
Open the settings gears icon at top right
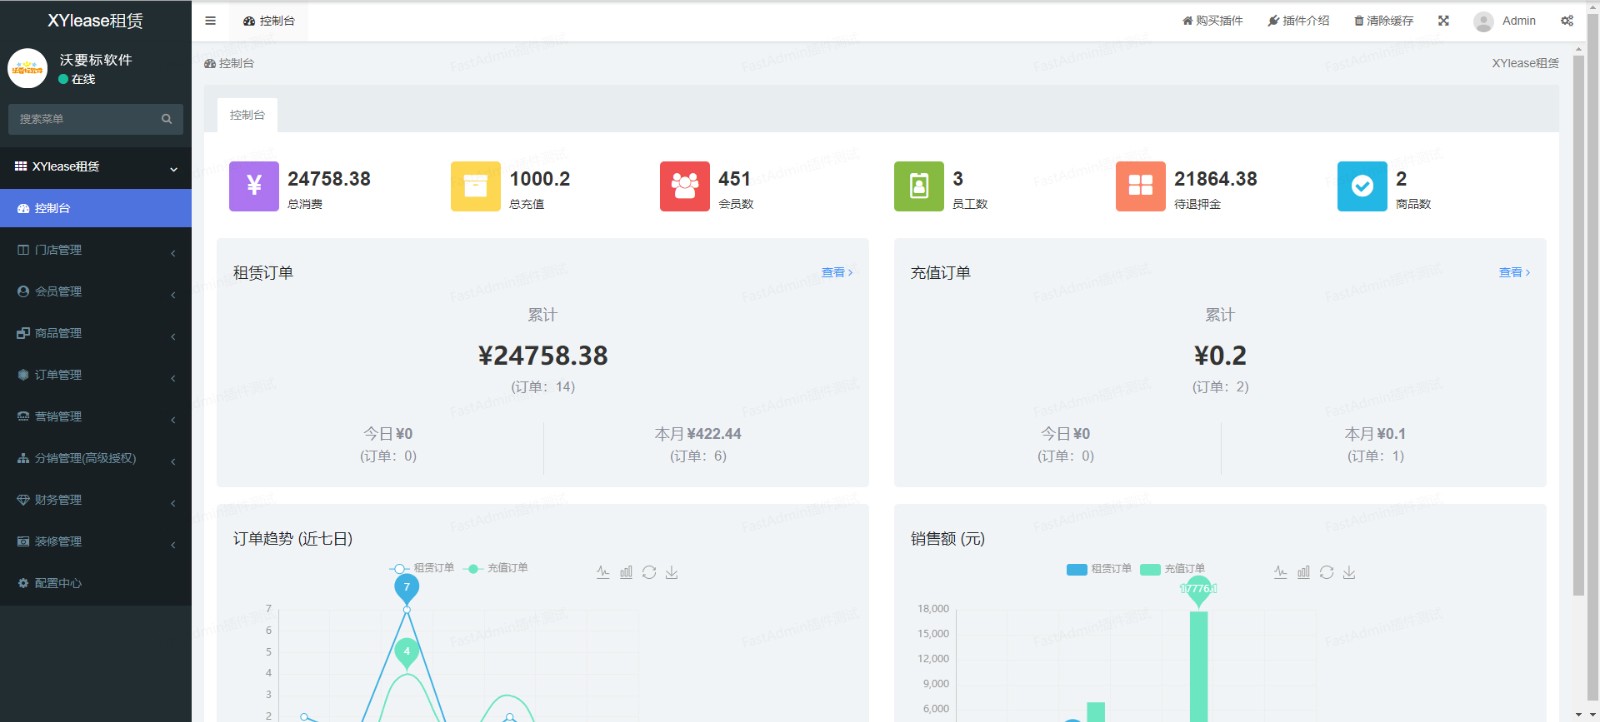pyautogui.click(x=1567, y=21)
